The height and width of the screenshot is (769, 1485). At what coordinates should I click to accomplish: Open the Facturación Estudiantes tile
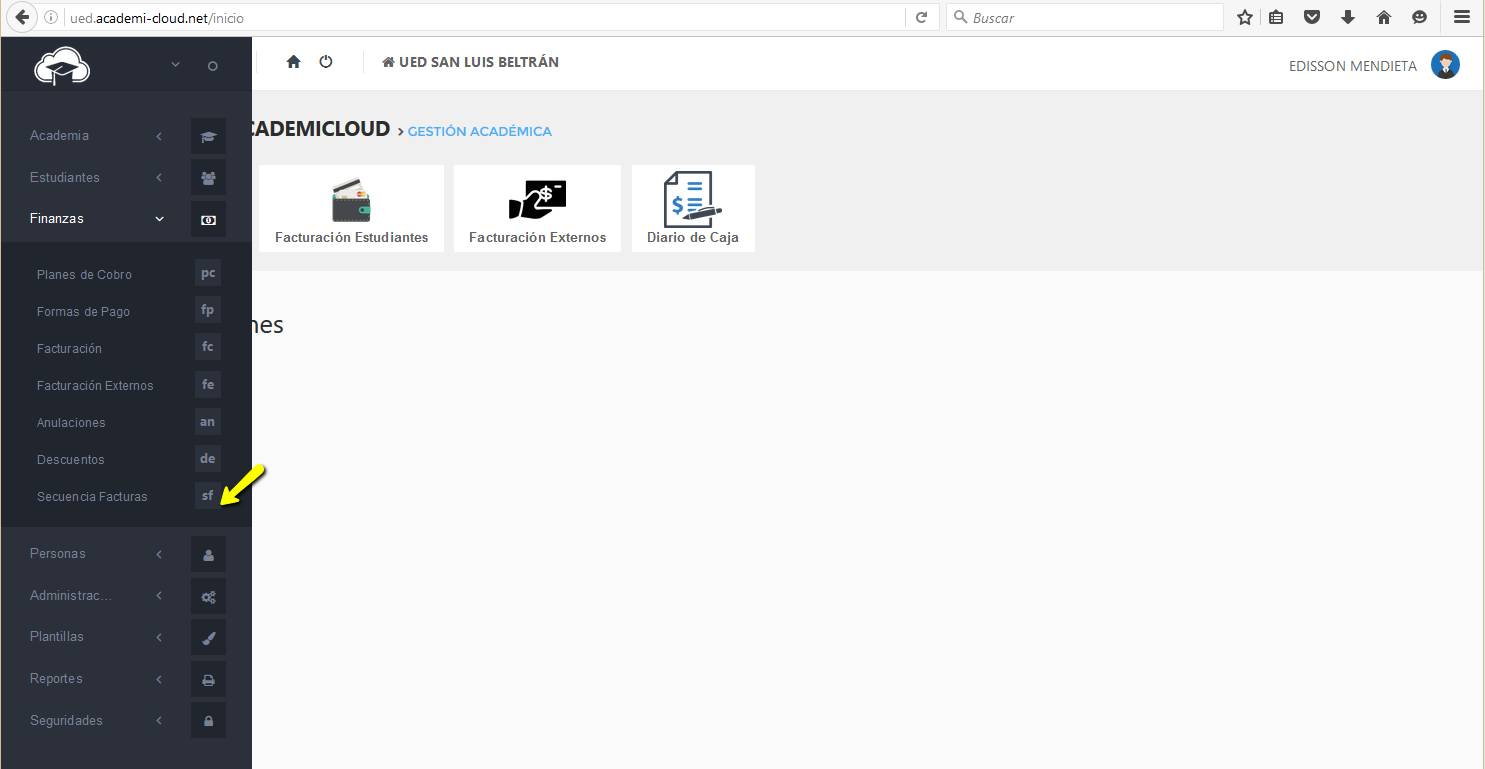[351, 208]
